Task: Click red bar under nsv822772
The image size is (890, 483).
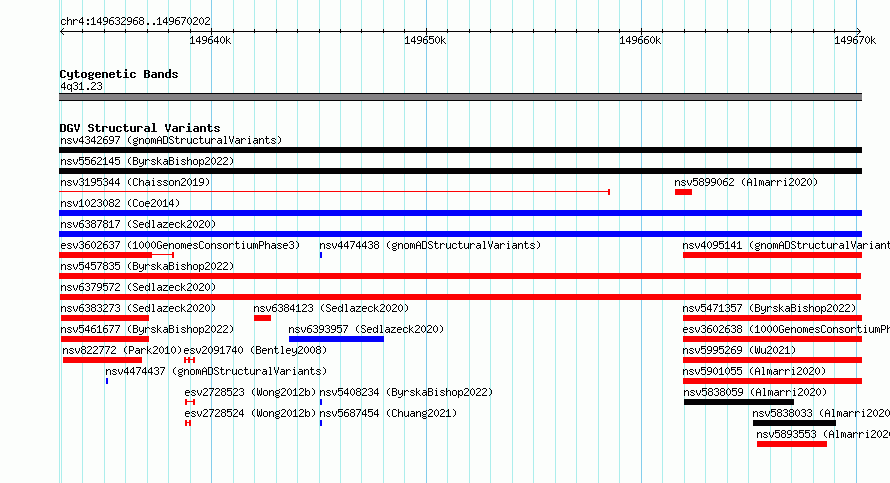Action: point(102,360)
